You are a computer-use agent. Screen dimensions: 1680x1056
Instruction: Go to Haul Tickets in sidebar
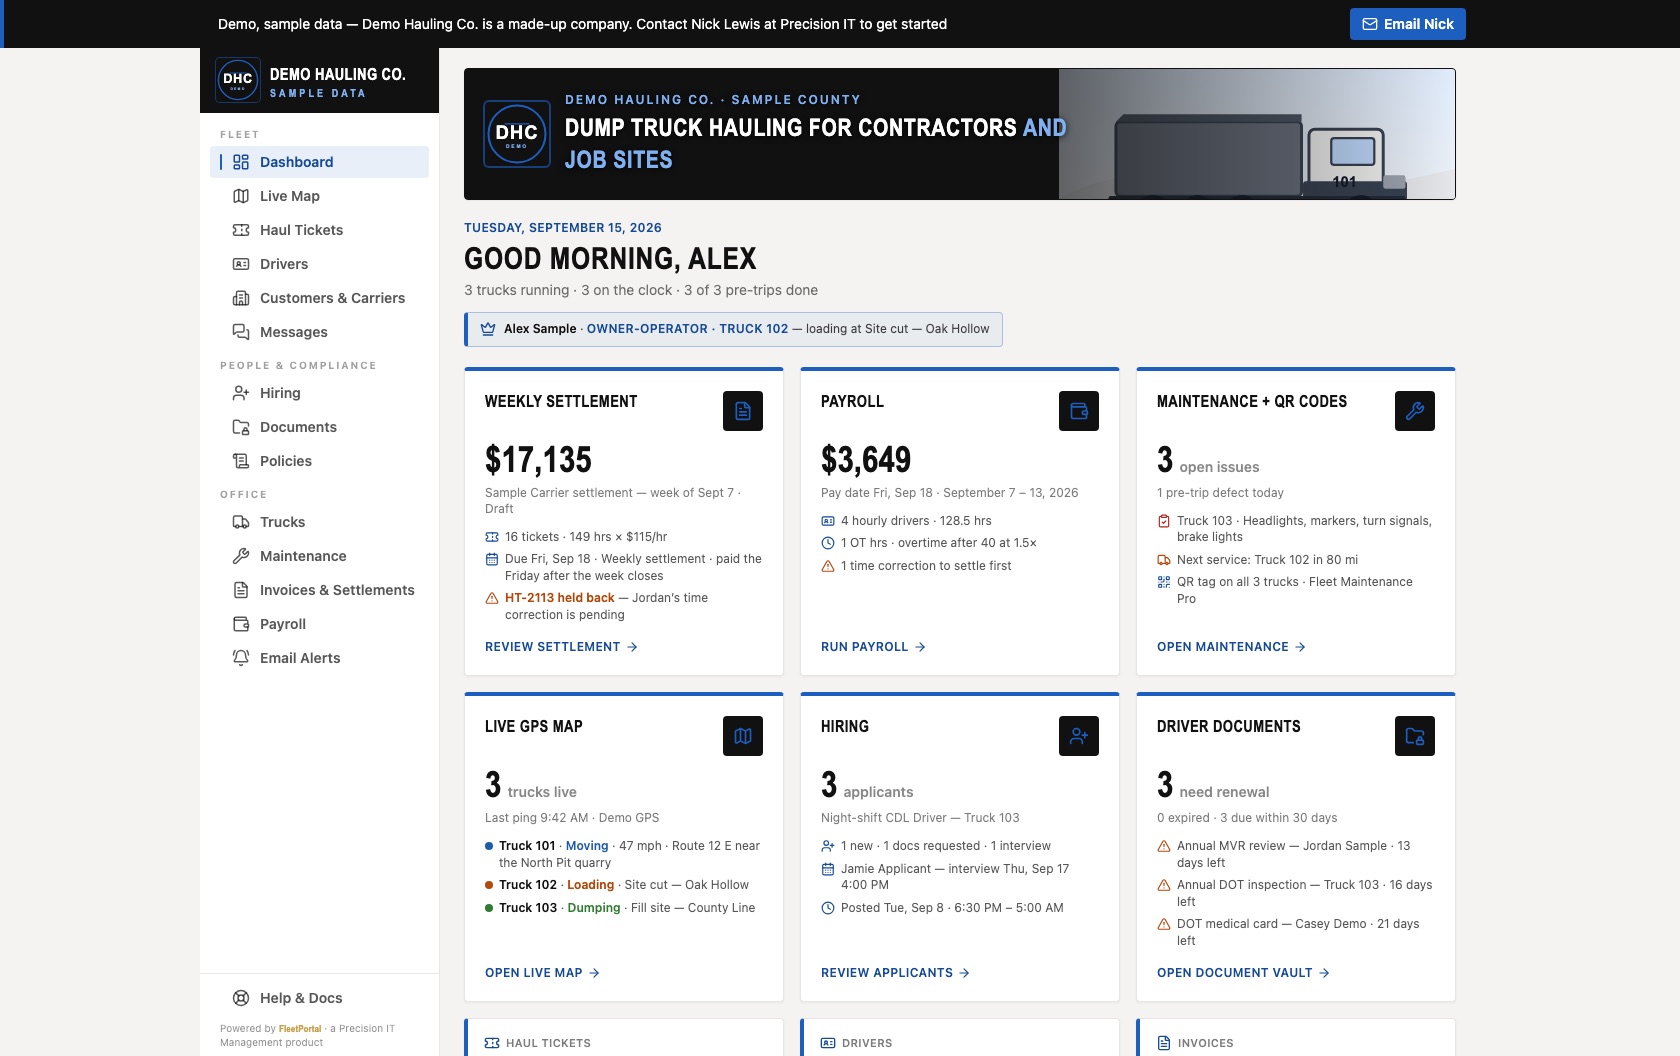[x=320, y=230]
